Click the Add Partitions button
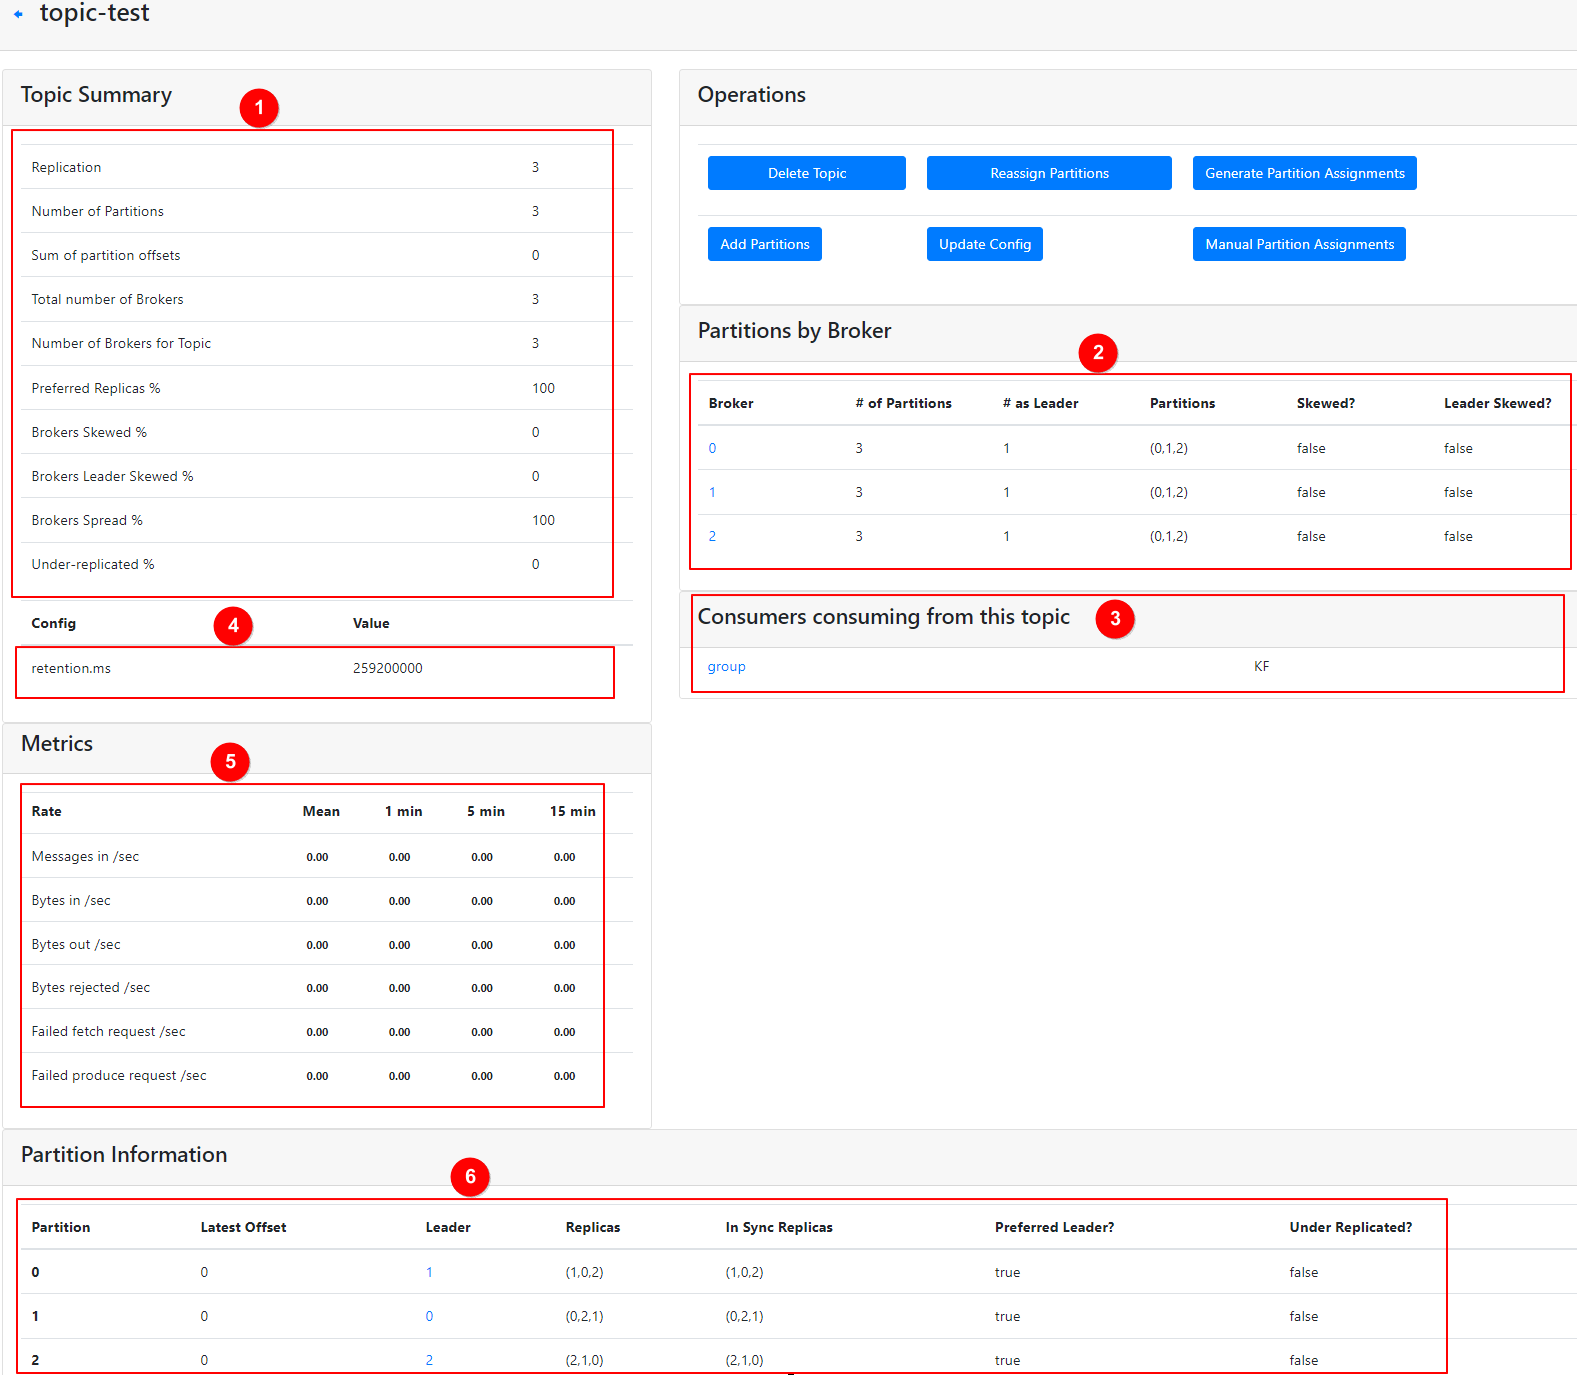 point(764,244)
